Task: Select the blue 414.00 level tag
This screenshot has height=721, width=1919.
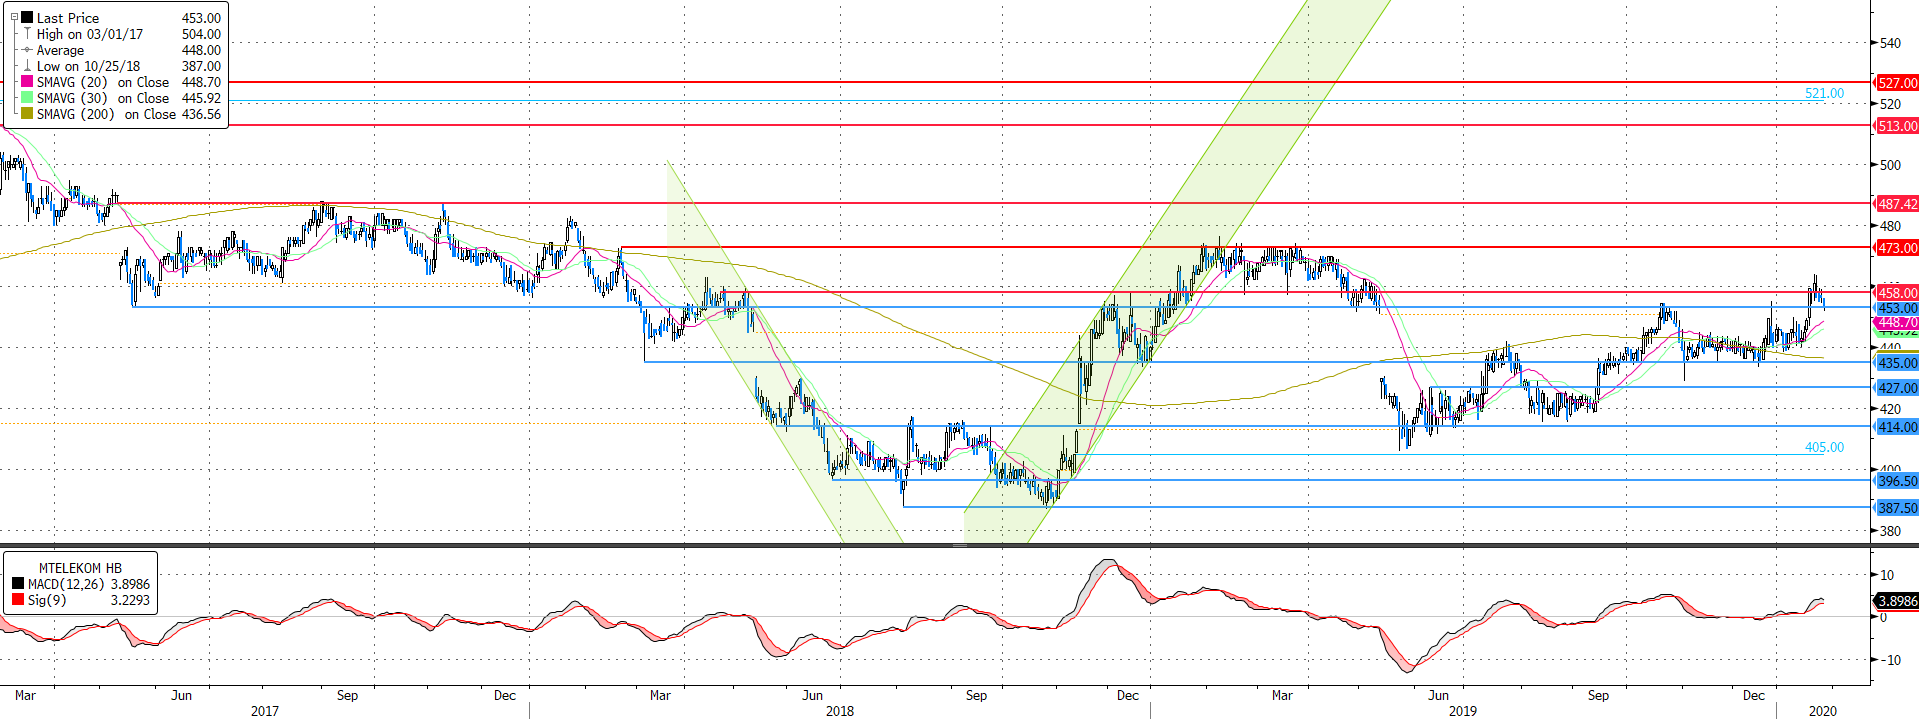Action: 1897,427
